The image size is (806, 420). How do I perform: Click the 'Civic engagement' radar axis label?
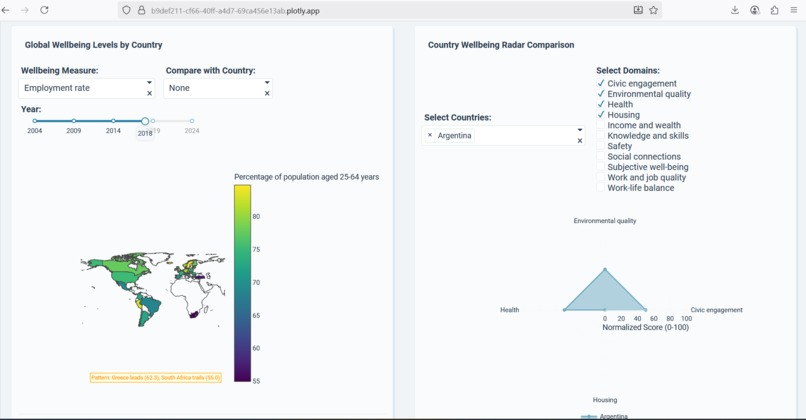tap(717, 310)
